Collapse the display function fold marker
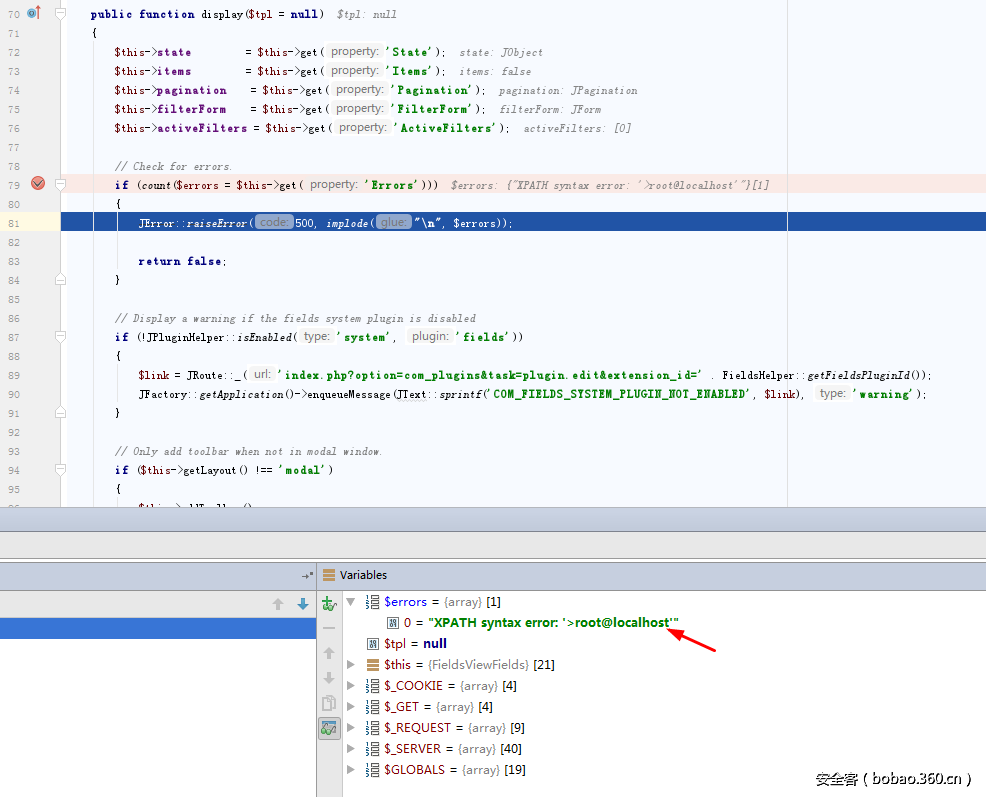 (61, 14)
